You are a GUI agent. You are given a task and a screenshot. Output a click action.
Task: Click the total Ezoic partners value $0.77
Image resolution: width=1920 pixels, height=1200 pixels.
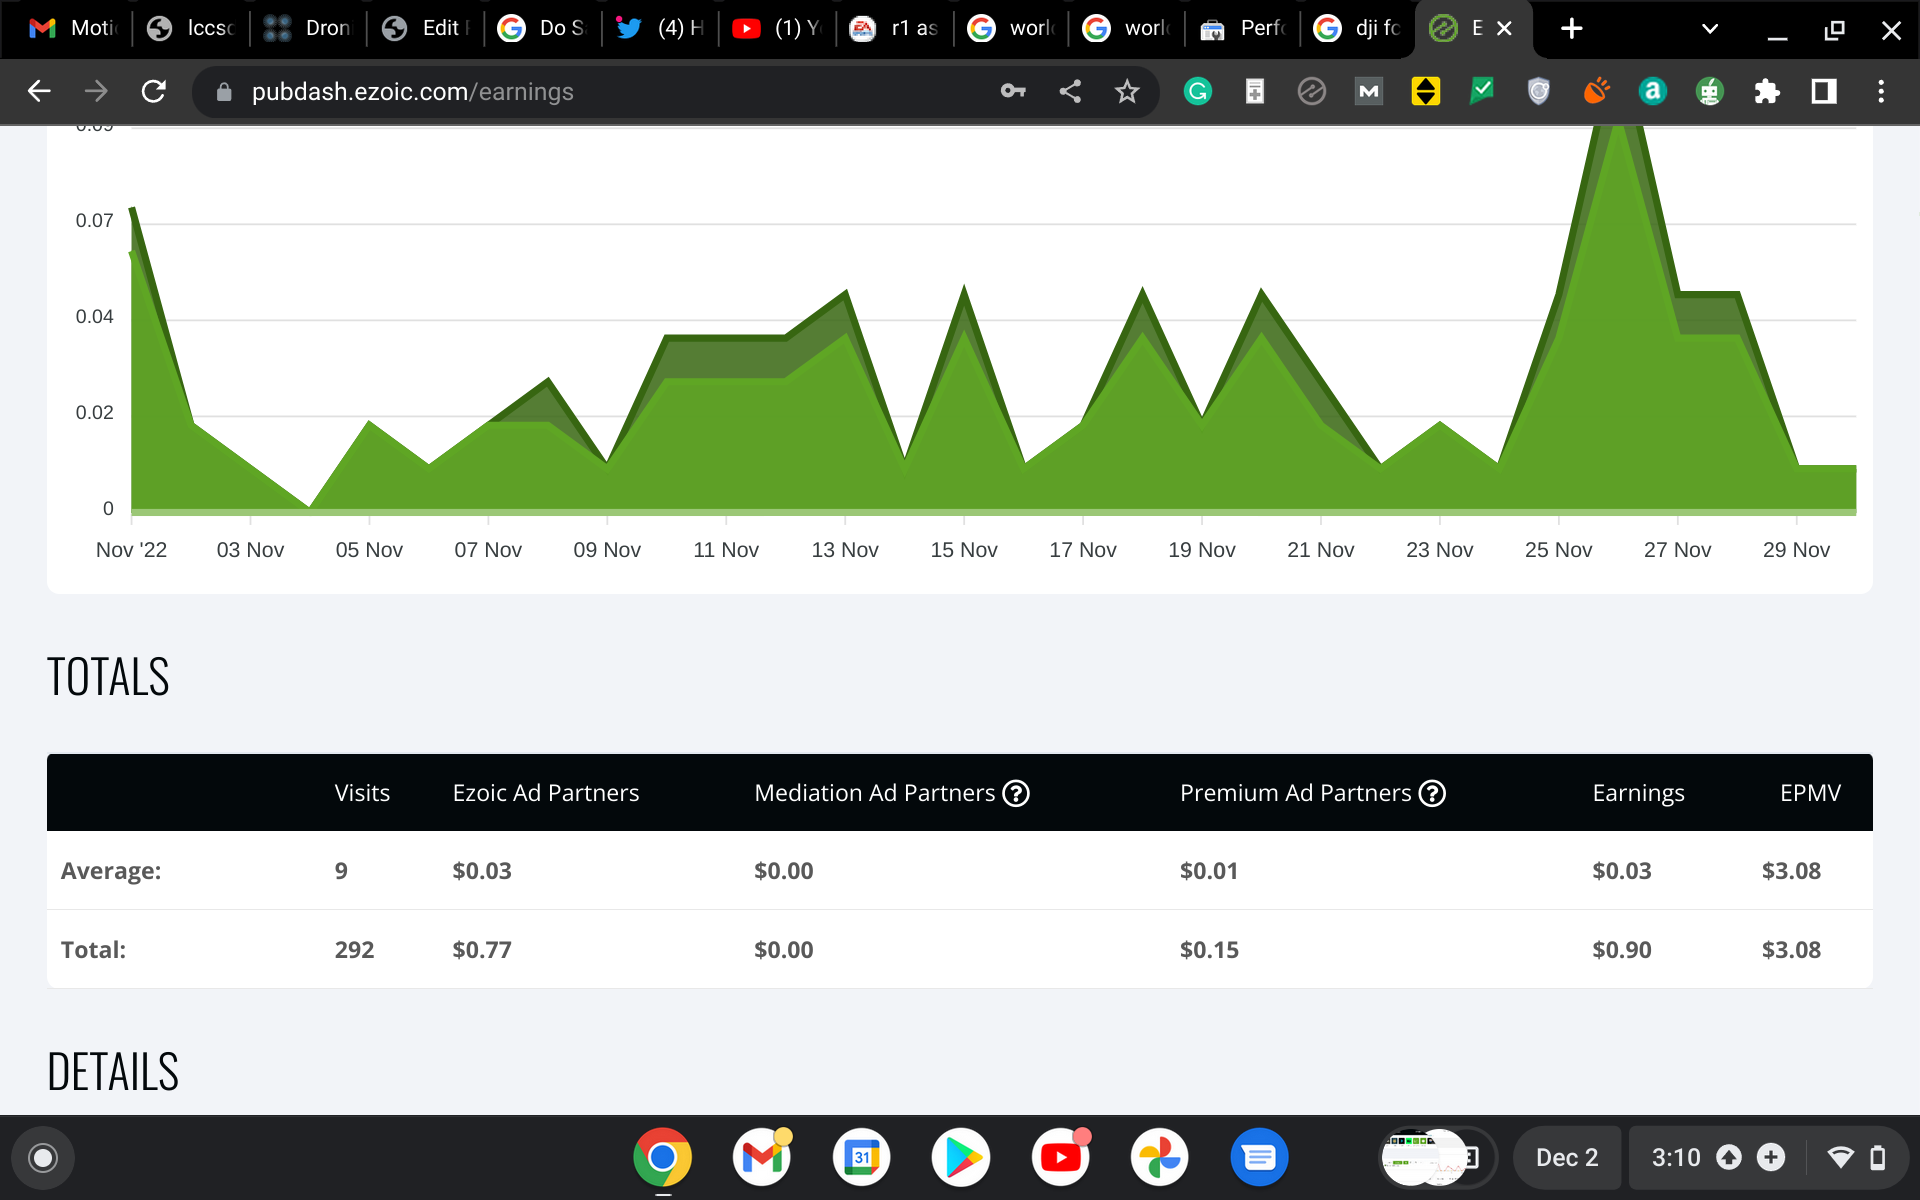[482, 950]
